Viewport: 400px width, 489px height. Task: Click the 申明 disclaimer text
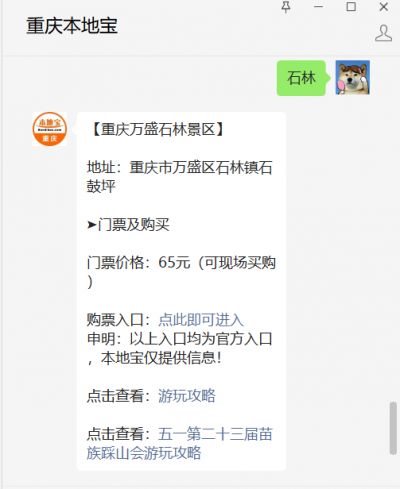[x=180, y=348]
